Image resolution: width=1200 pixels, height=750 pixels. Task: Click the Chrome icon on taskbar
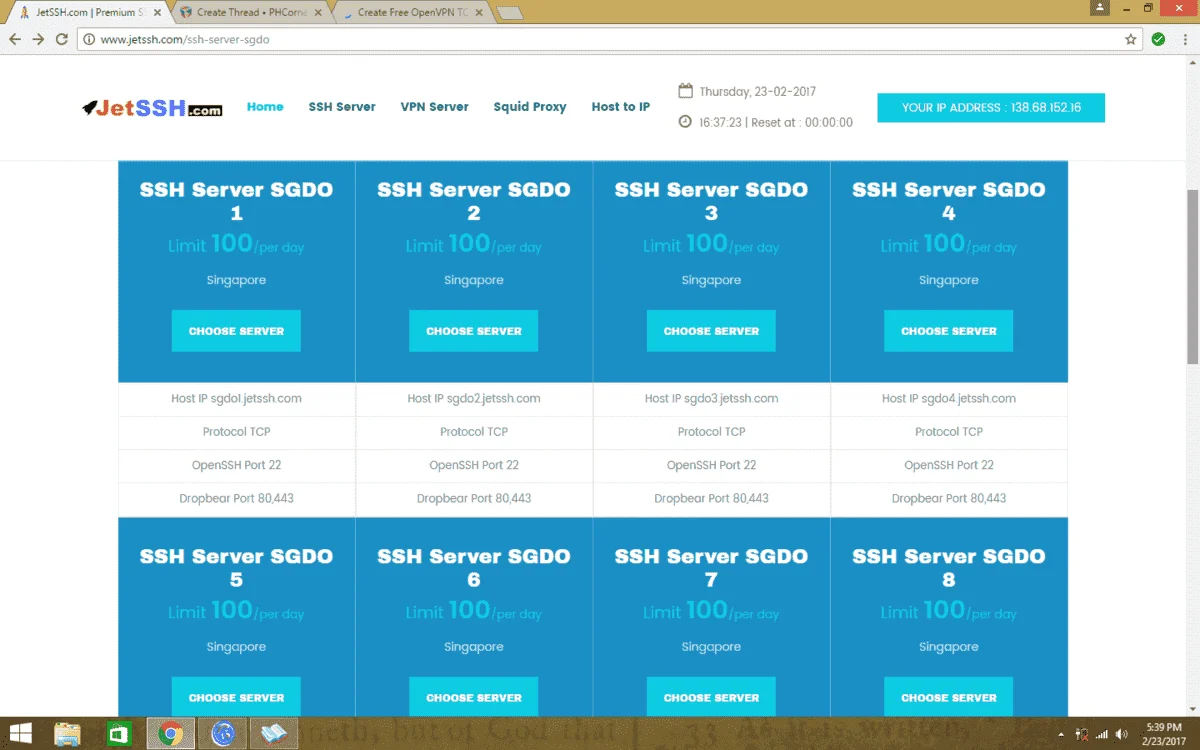pos(170,734)
